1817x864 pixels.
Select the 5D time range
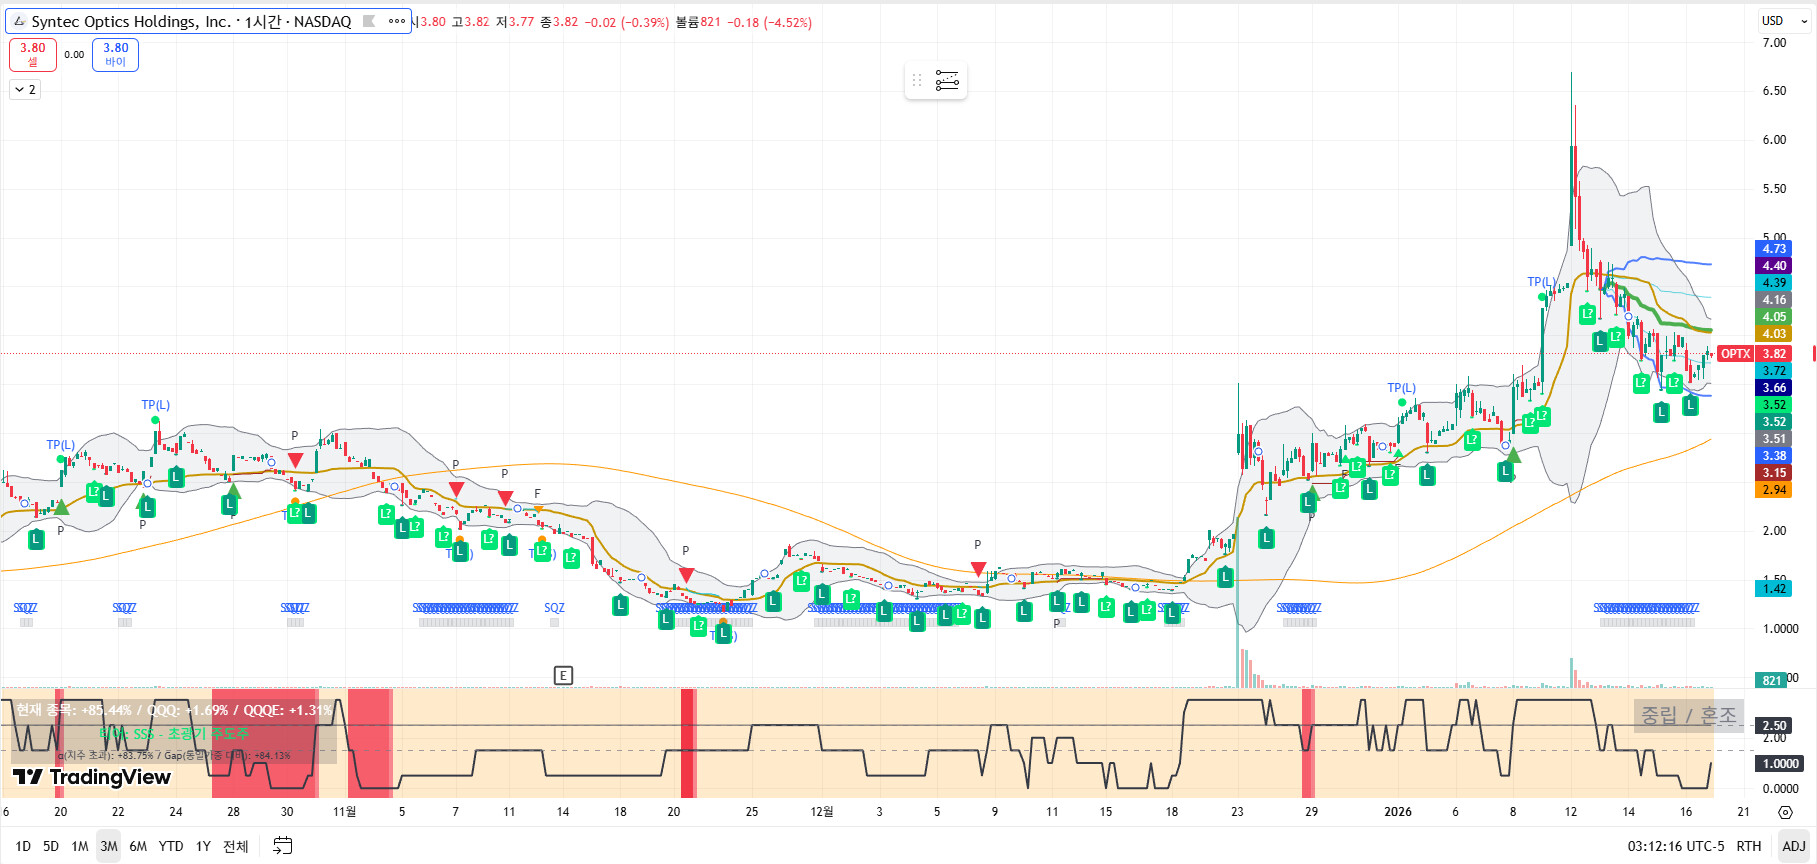coord(51,846)
